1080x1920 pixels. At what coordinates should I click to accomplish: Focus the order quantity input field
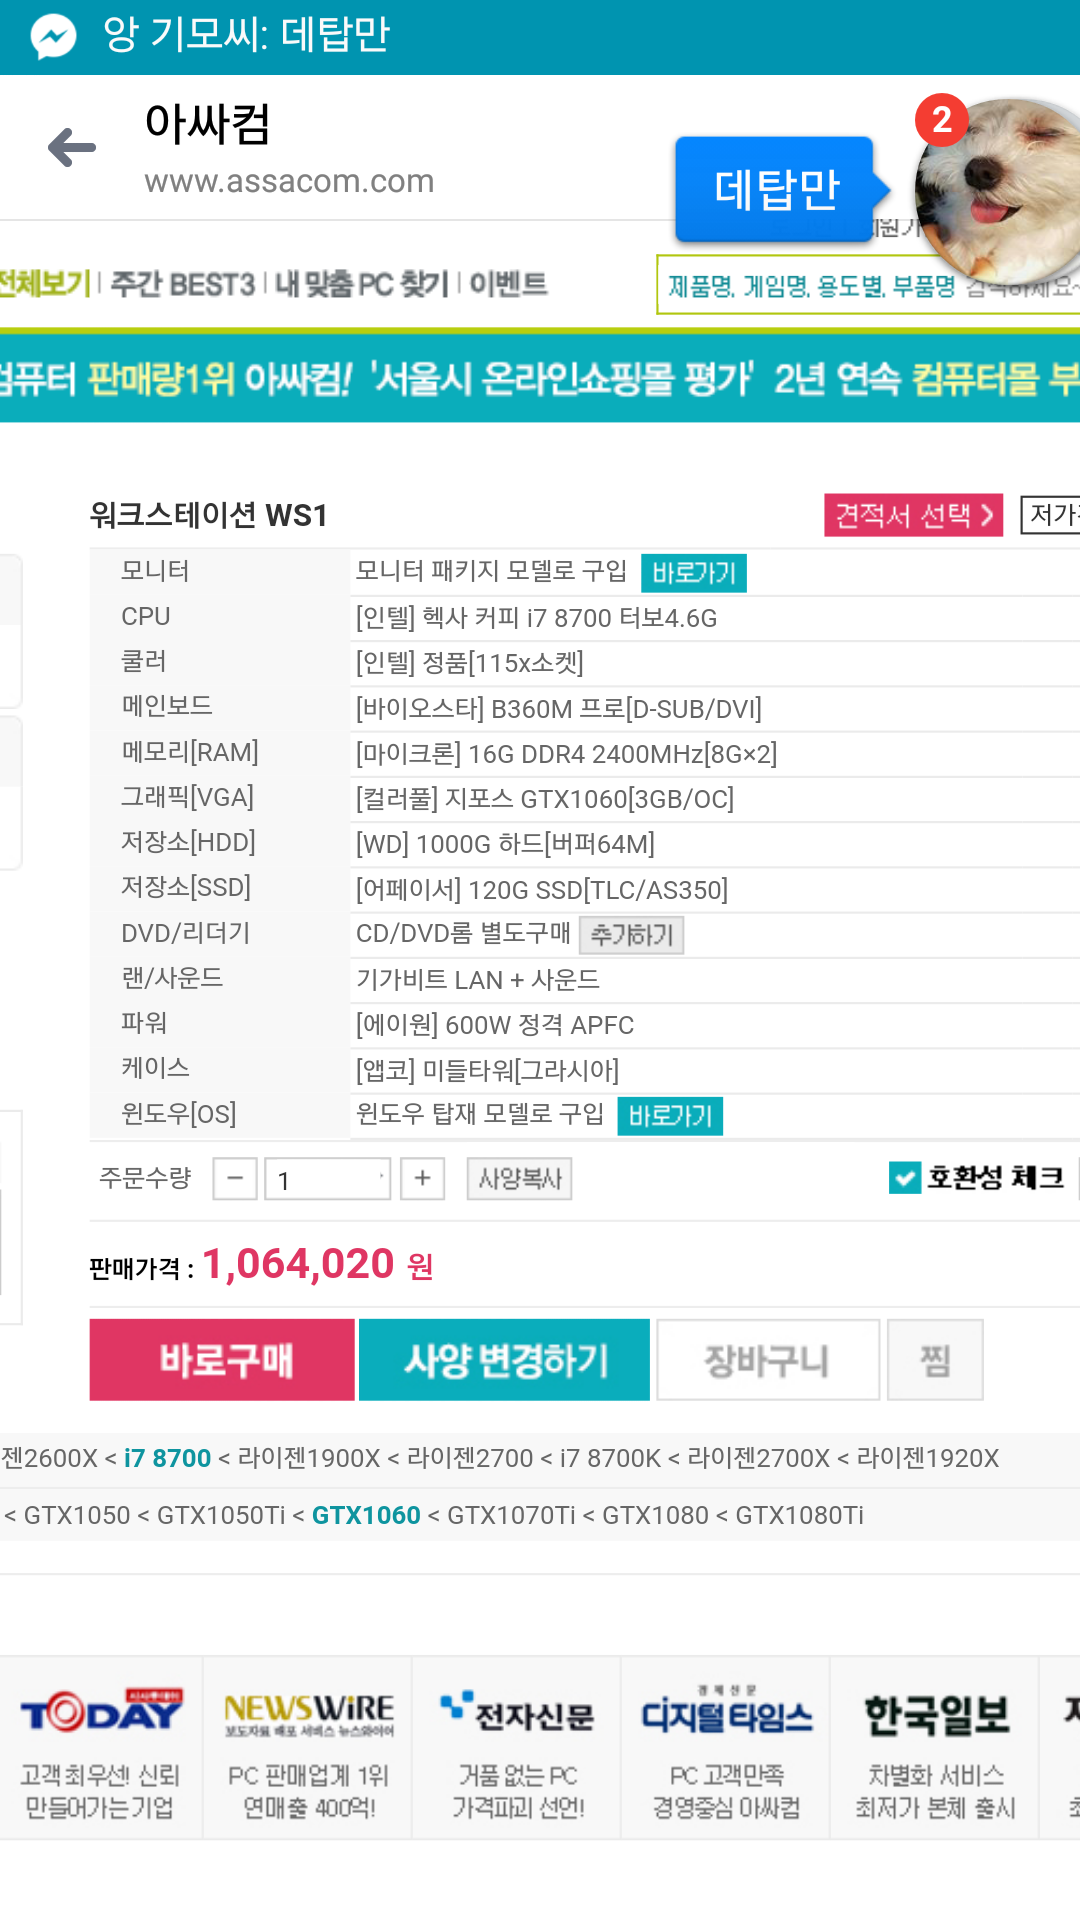point(327,1179)
